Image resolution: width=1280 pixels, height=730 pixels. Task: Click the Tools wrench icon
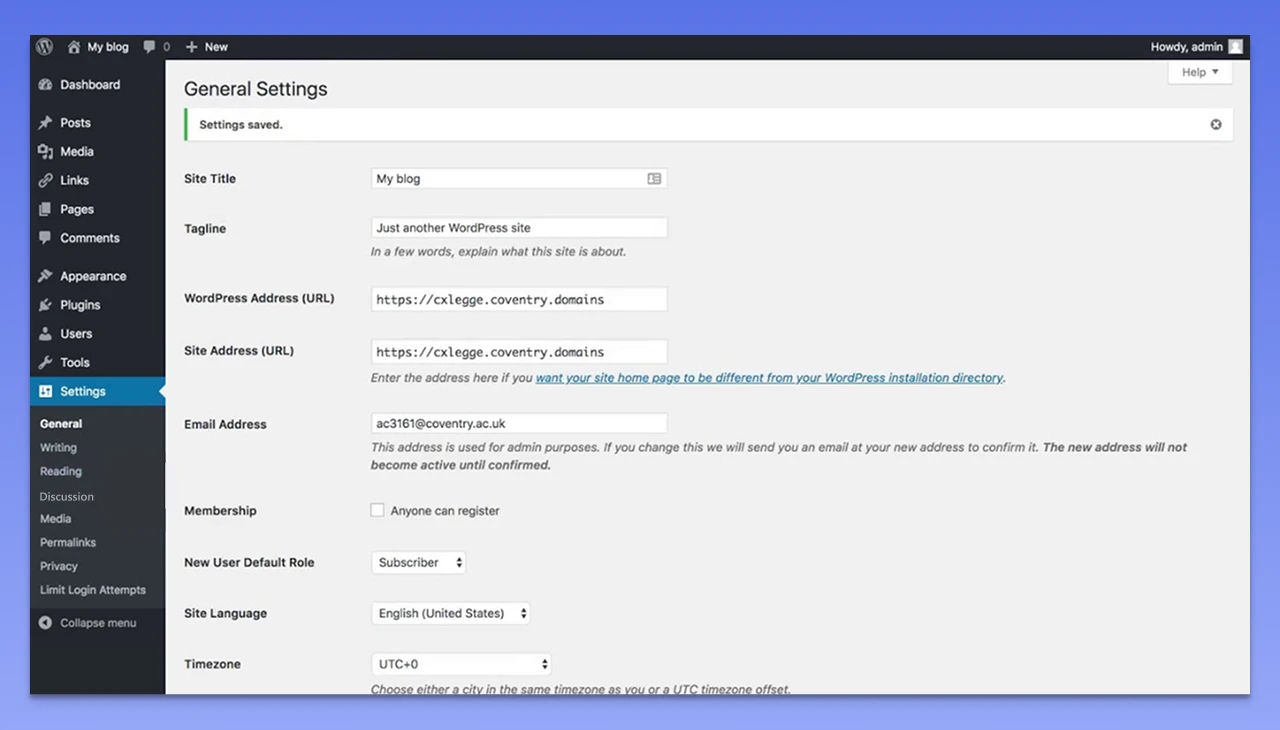coord(45,363)
